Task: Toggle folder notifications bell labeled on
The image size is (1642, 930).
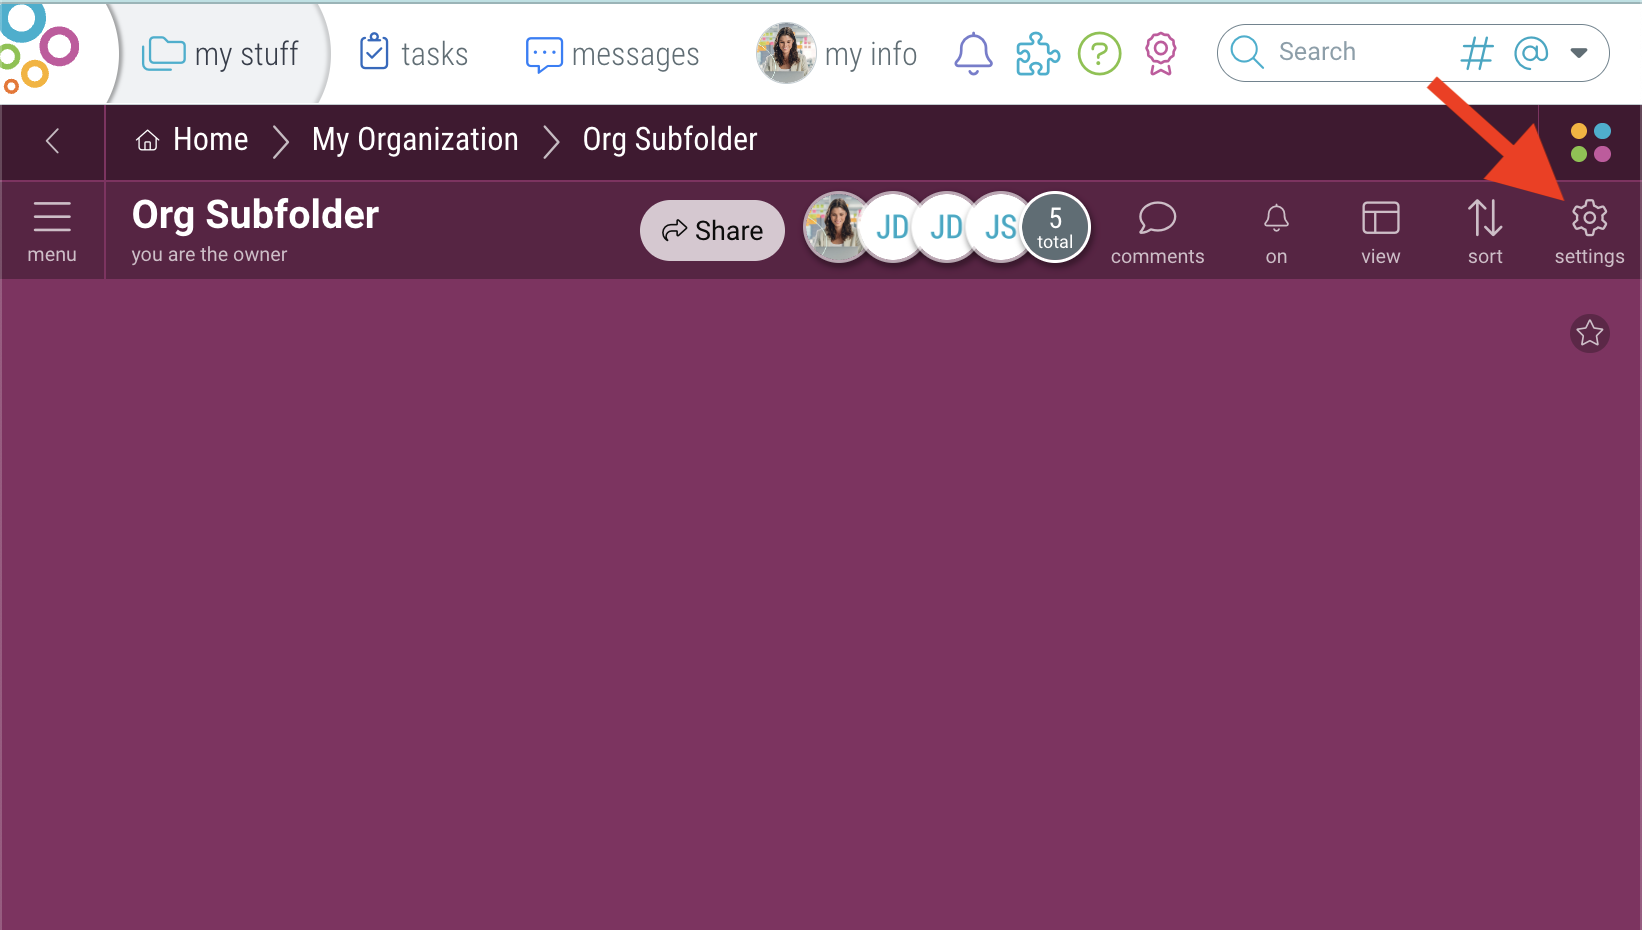Action: [x=1276, y=230]
